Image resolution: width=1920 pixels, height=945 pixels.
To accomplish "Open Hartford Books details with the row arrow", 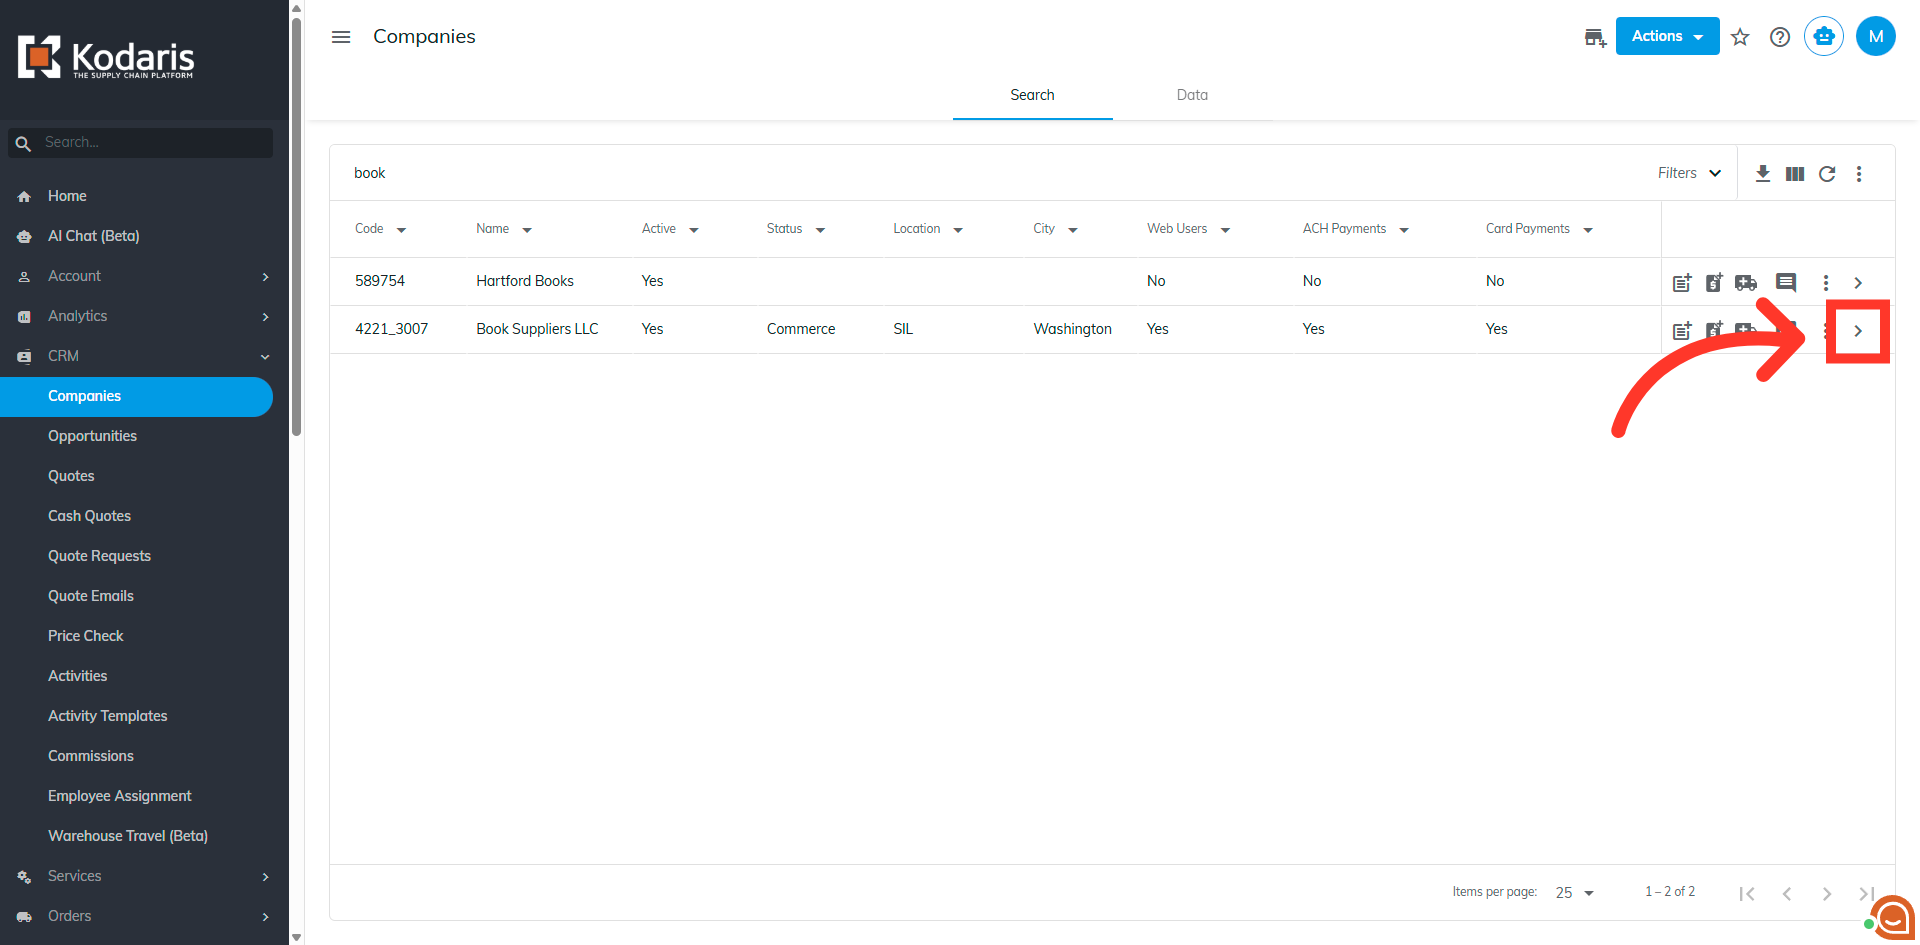I will tap(1858, 283).
